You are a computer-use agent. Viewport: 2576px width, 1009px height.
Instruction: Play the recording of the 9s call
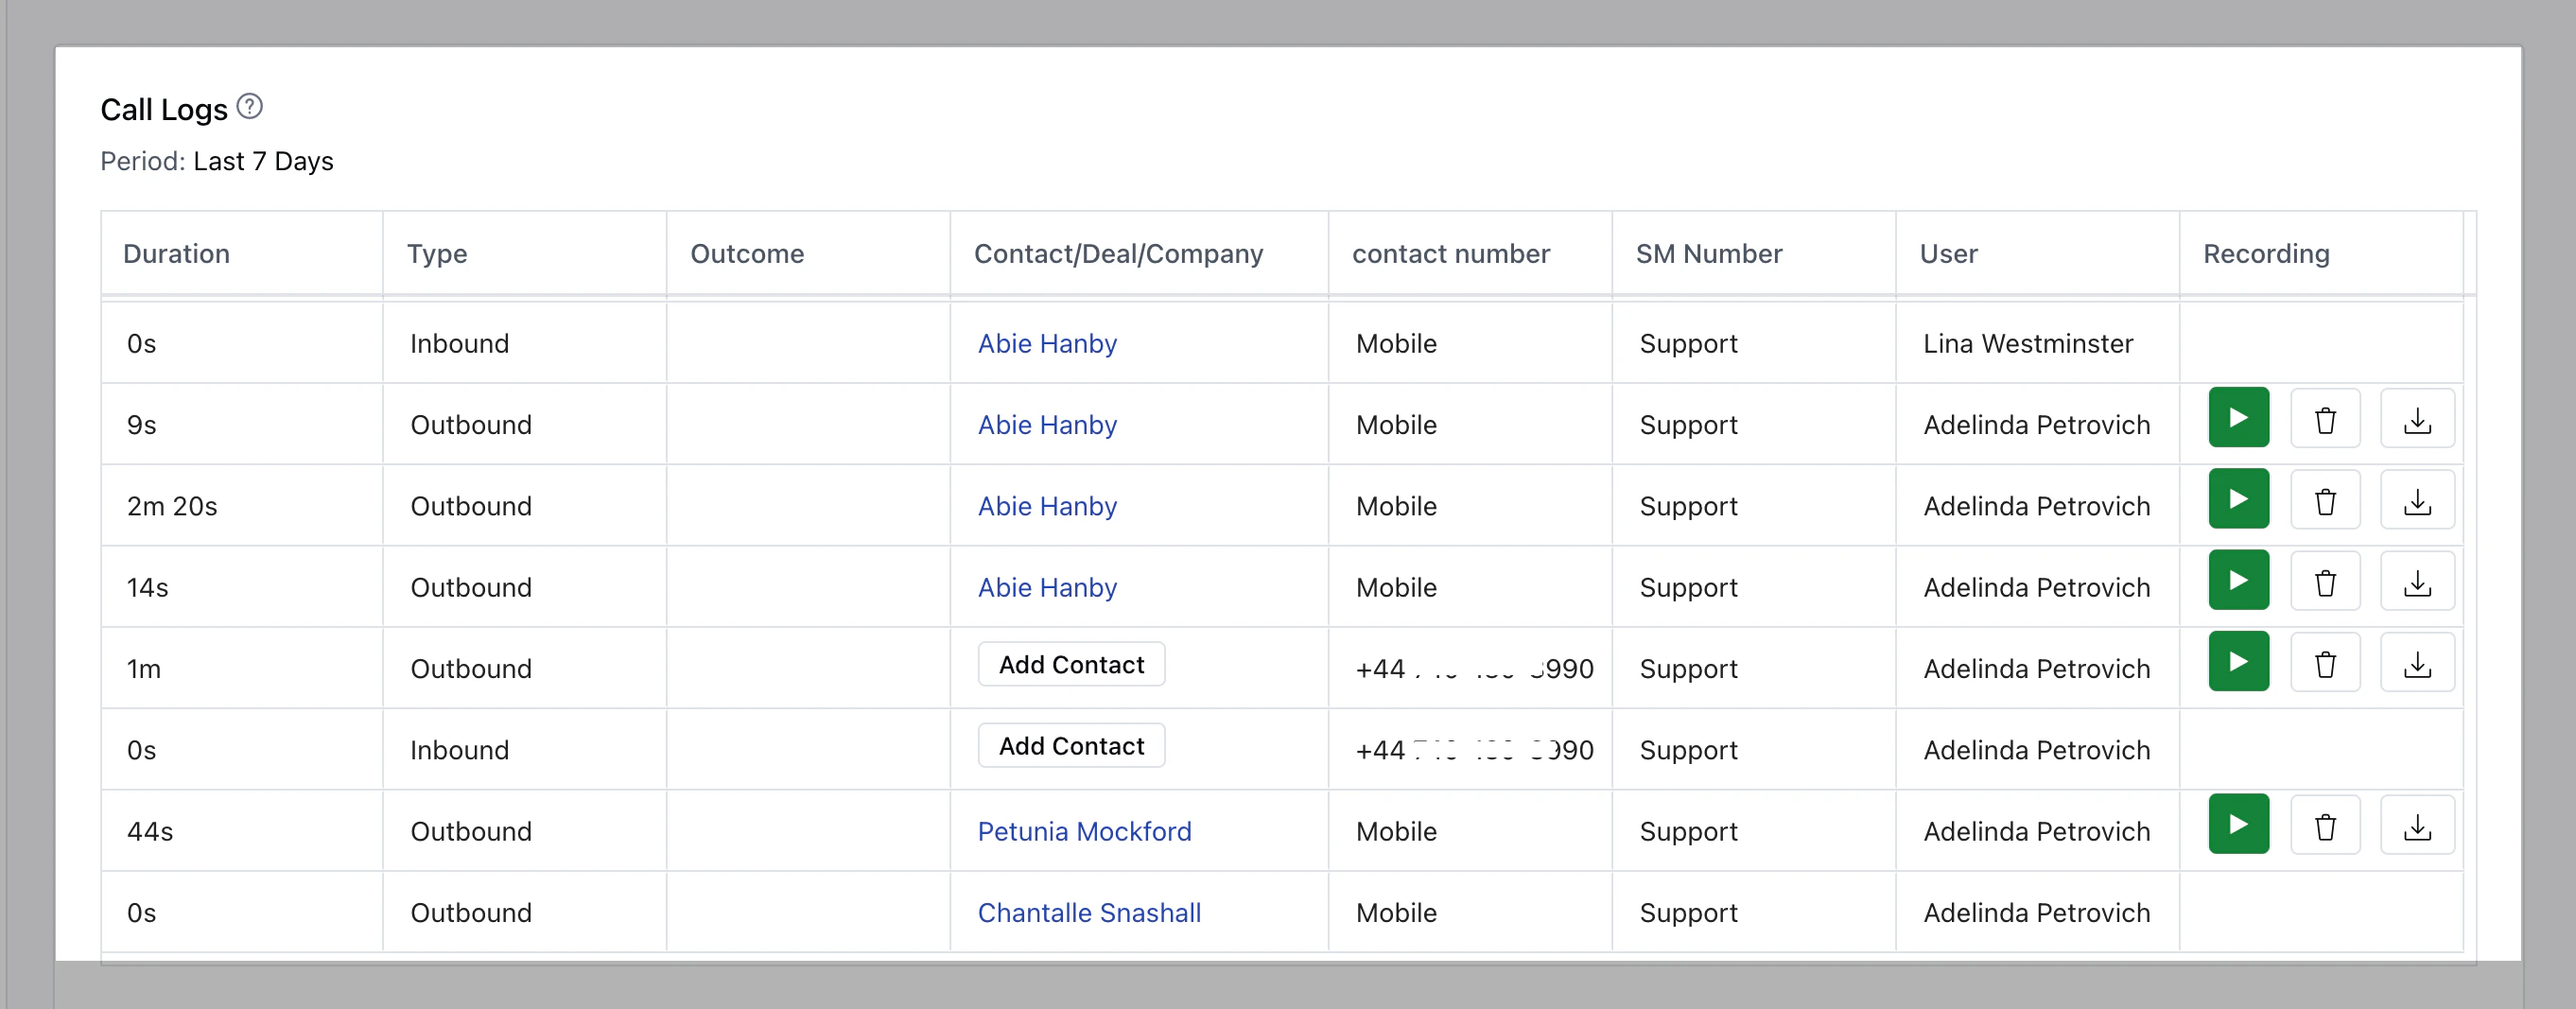click(2238, 418)
